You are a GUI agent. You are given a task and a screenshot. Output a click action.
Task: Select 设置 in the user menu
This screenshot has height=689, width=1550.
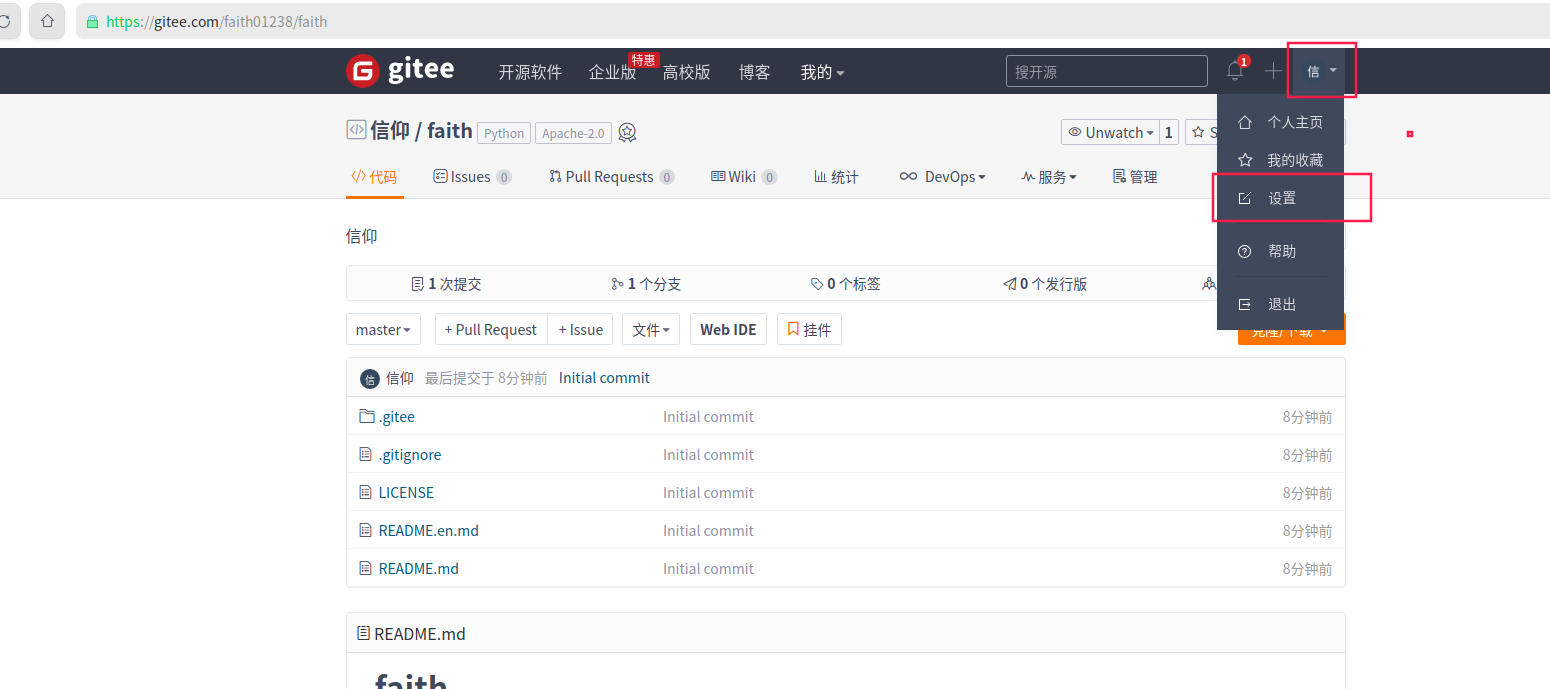coord(1280,198)
